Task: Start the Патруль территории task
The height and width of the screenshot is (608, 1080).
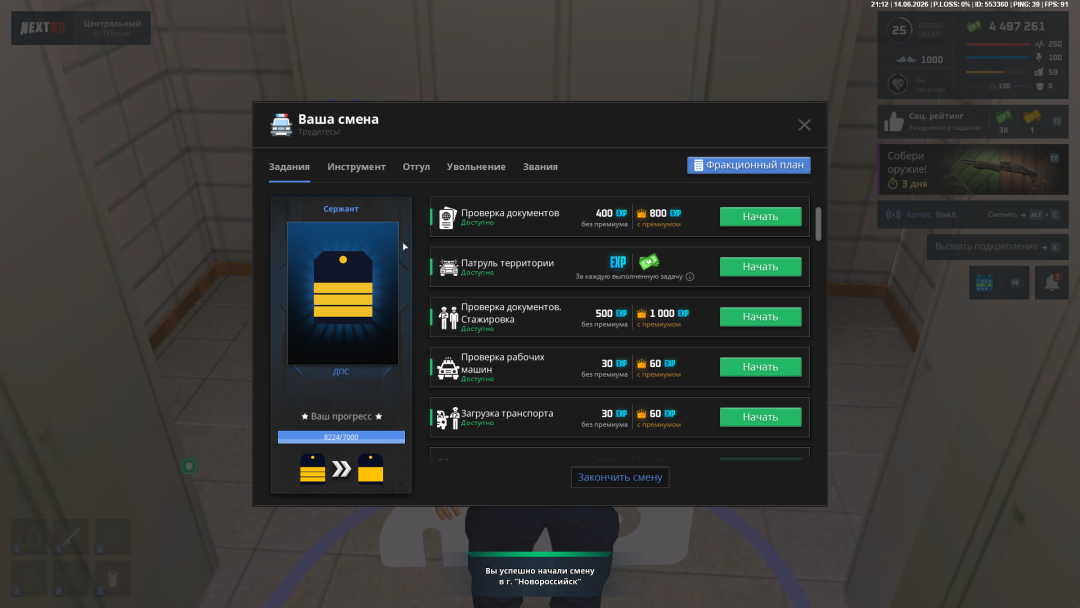Action: (760, 267)
